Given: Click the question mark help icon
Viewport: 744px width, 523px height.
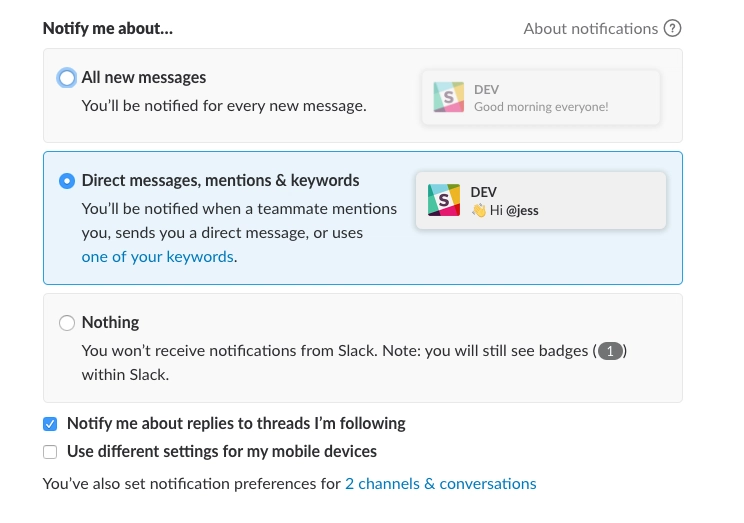Looking at the screenshot, I should pyautogui.click(x=672, y=28).
